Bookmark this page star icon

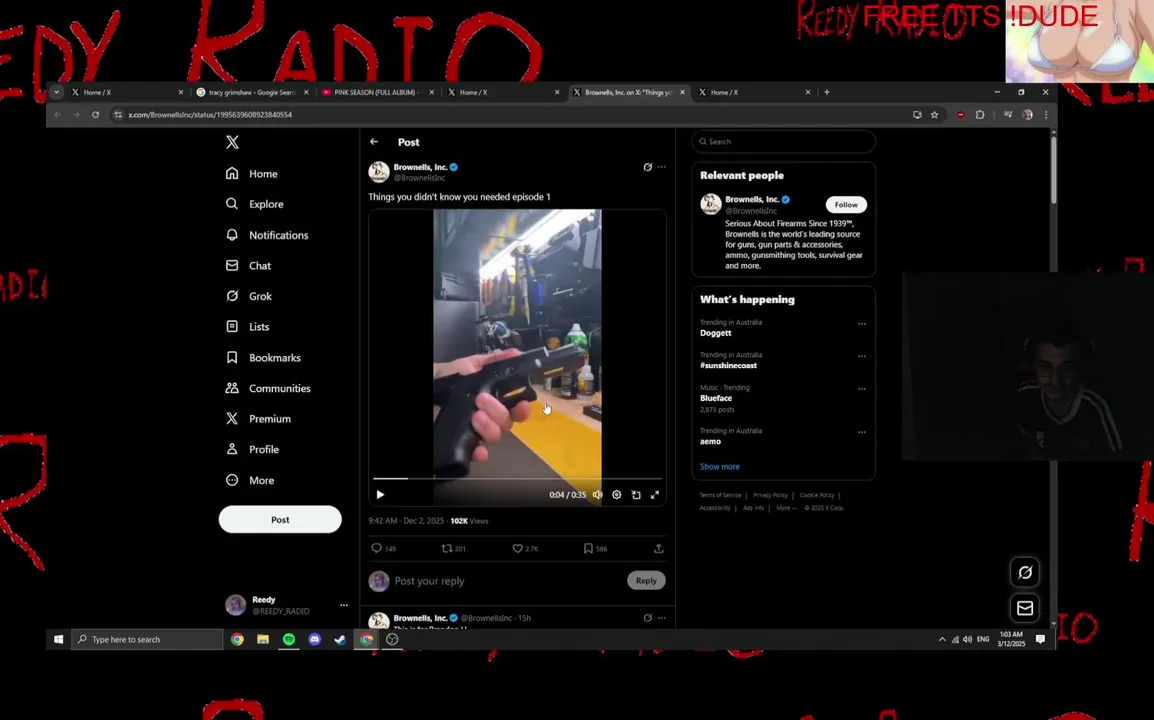[935, 115]
